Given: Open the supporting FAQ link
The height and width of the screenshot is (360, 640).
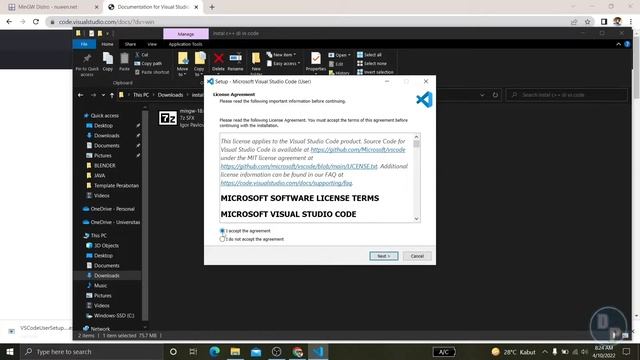Looking at the screenshot, I should [286, 183].
